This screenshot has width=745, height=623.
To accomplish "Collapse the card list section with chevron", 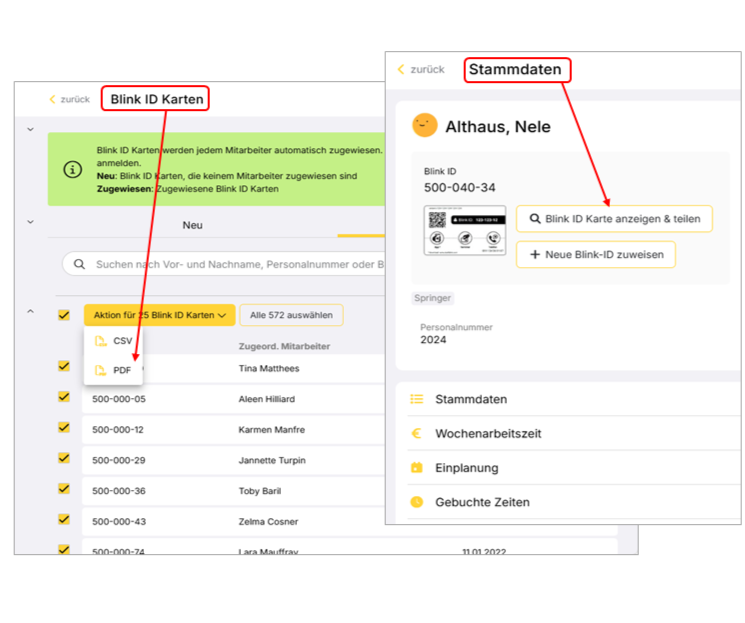I will pyautogui.click(x=30, y=312).
